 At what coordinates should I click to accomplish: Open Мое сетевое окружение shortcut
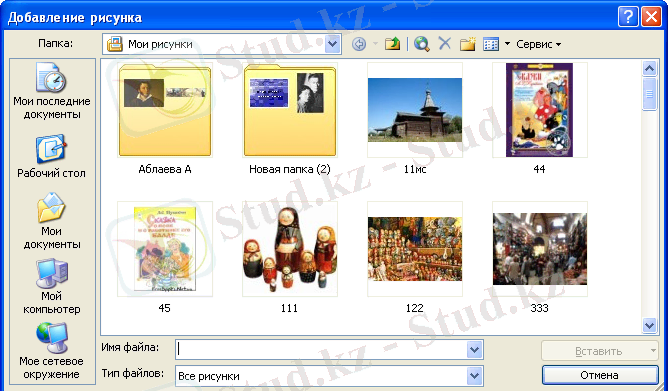tap(52, 351)
